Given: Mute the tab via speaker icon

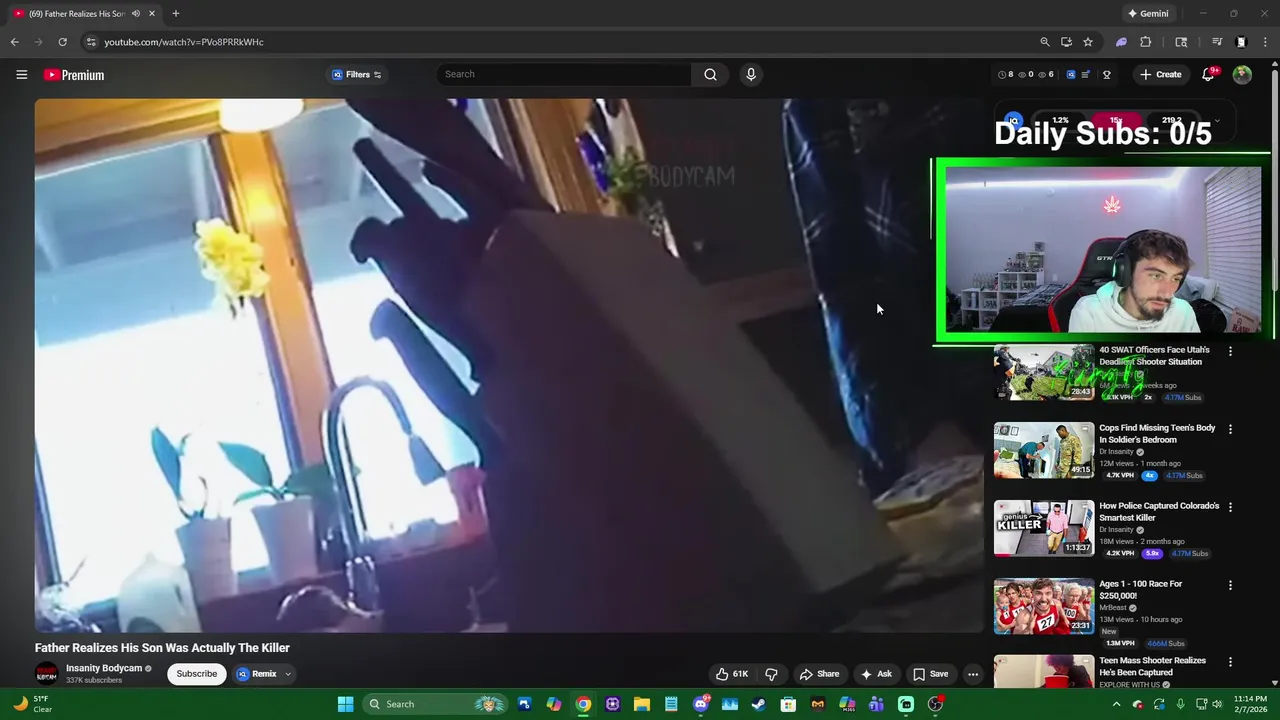Looking at the screenshot, I should click(x=136, y=14).
